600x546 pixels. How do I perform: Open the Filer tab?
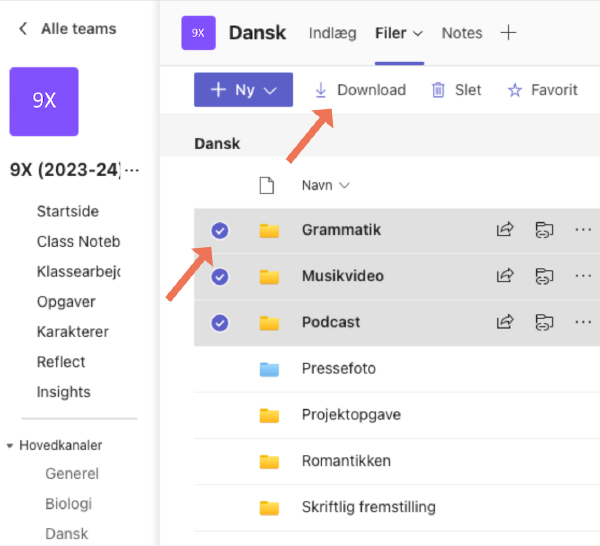click(390, 33)
